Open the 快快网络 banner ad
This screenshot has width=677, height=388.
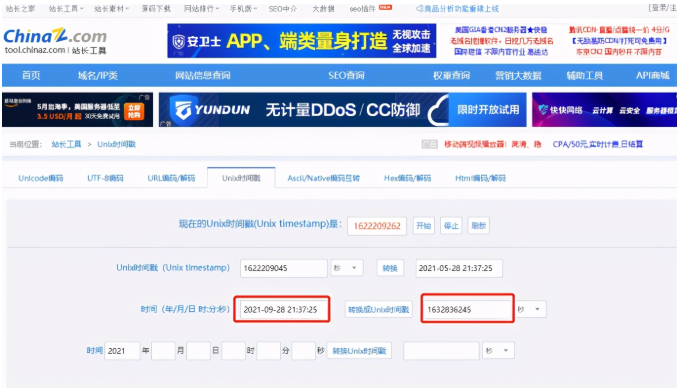(604, 110)
